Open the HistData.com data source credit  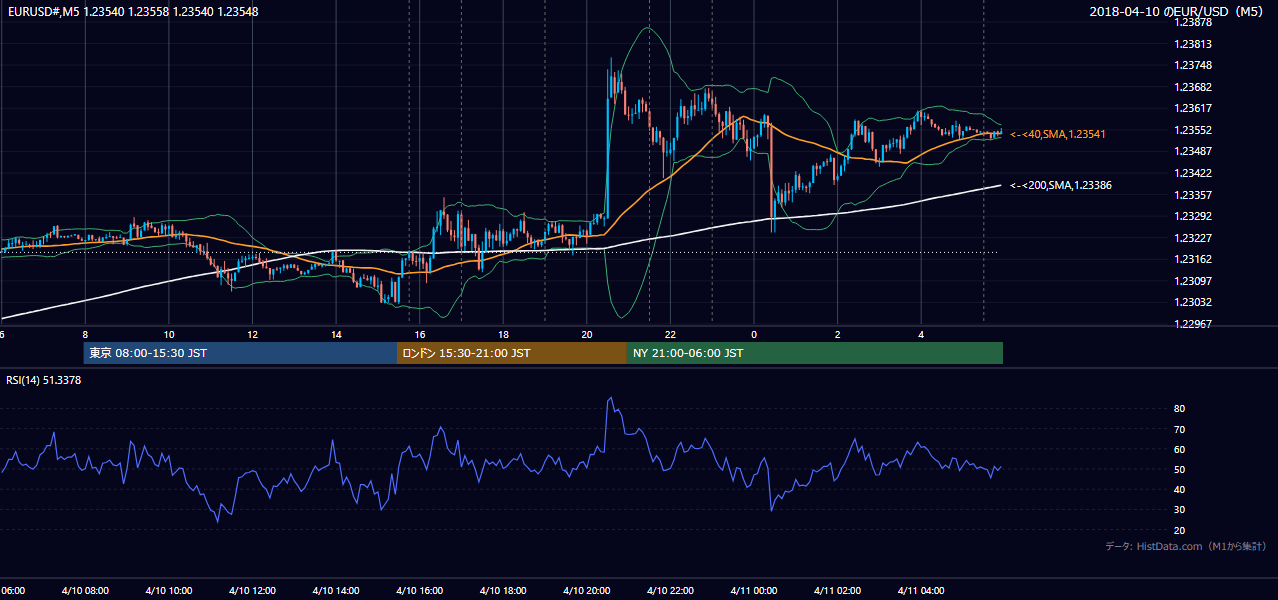pos(1186,546)
